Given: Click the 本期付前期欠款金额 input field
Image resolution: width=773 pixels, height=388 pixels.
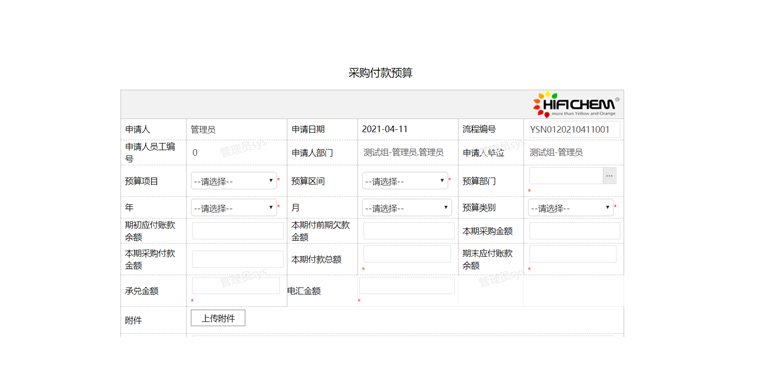Looking at the screenshot, I should 409,231.
